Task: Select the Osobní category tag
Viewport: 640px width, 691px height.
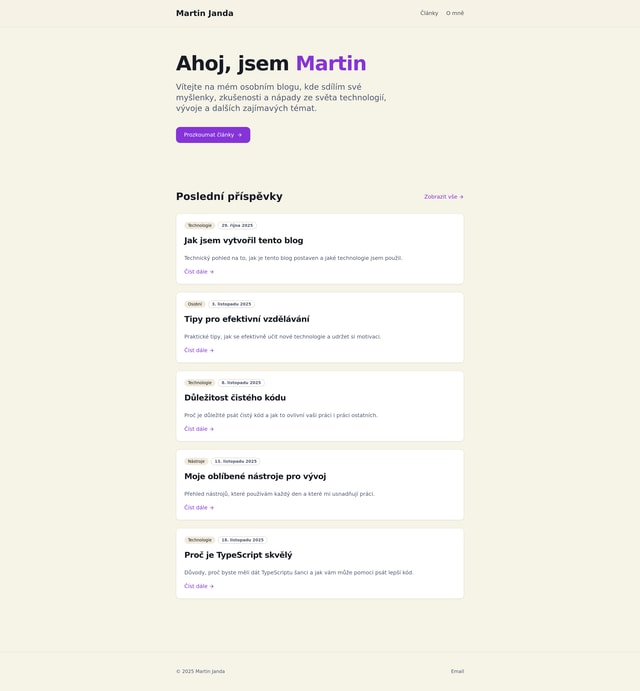Action: point(195,304)
